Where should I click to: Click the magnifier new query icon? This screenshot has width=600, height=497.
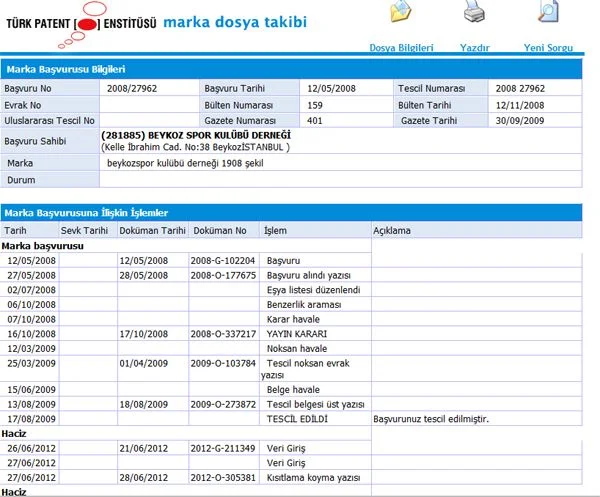pyautogui.click(x=547, y=12)
